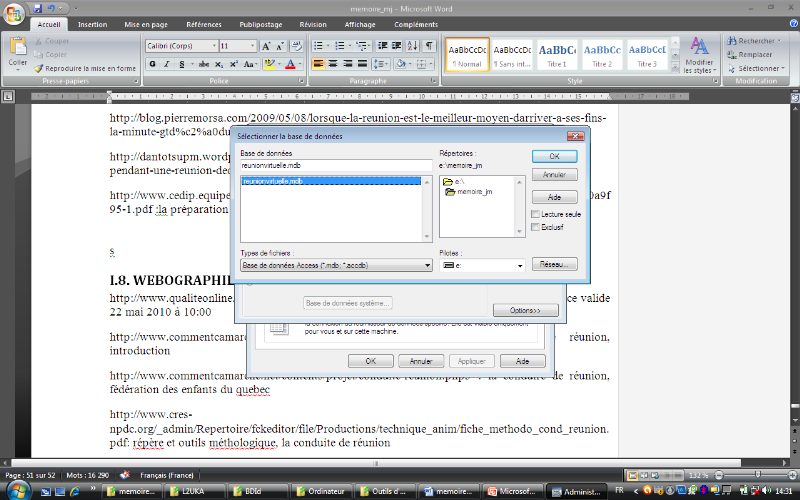This screenshot has width=800, height=500.
Task: Open Modifier les styles
Action: click(699, 55)
